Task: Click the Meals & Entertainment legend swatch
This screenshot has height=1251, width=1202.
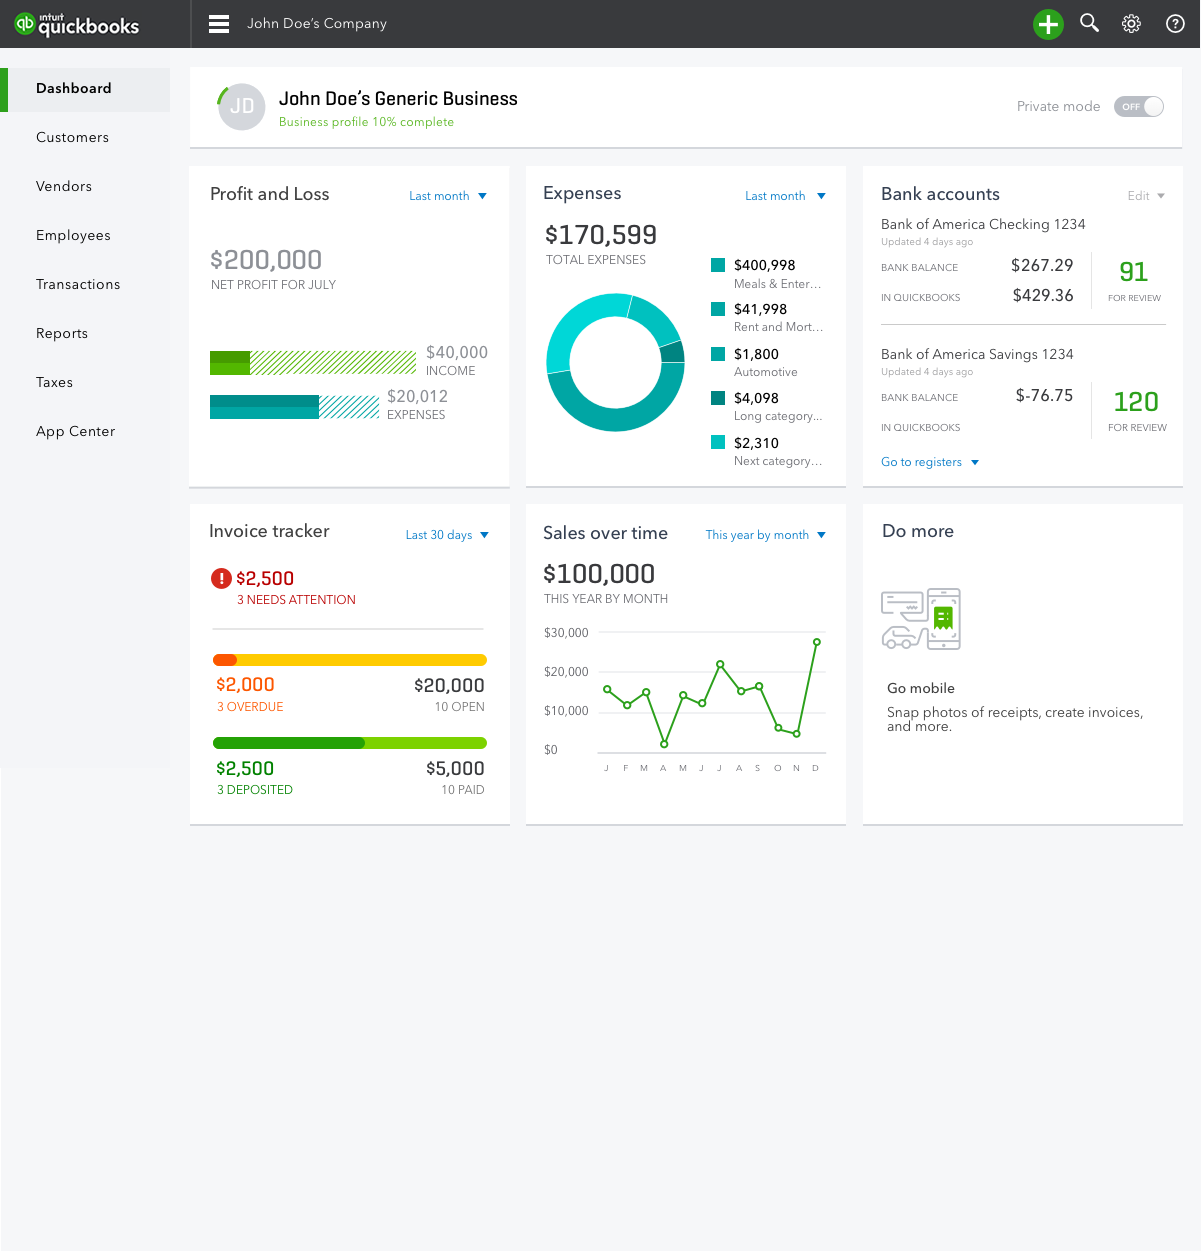Action: [718, 265]
